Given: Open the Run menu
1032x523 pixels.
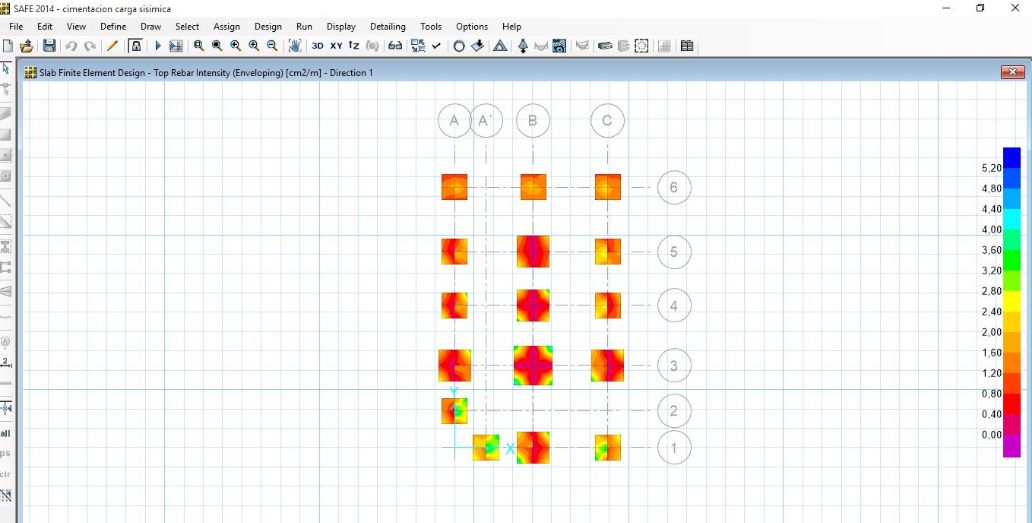Looking at the screenshot, I should tap(304, 27).
